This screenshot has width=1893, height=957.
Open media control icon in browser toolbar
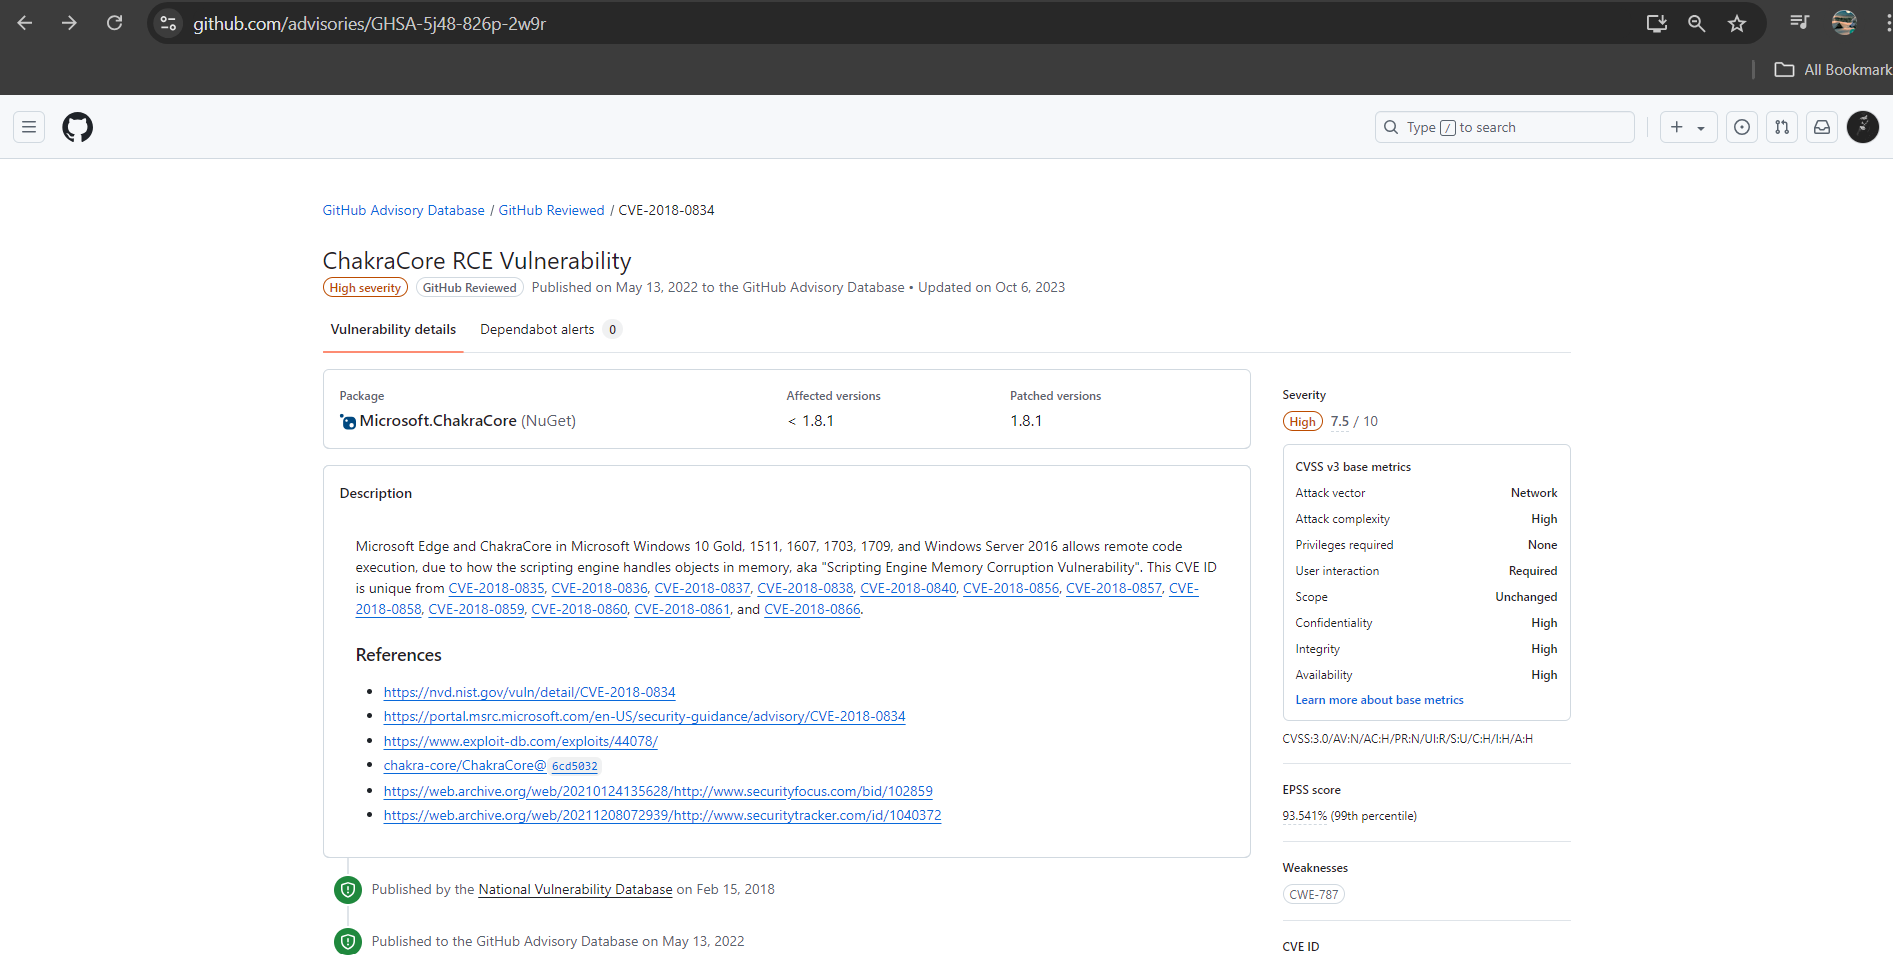(1799, 22)
